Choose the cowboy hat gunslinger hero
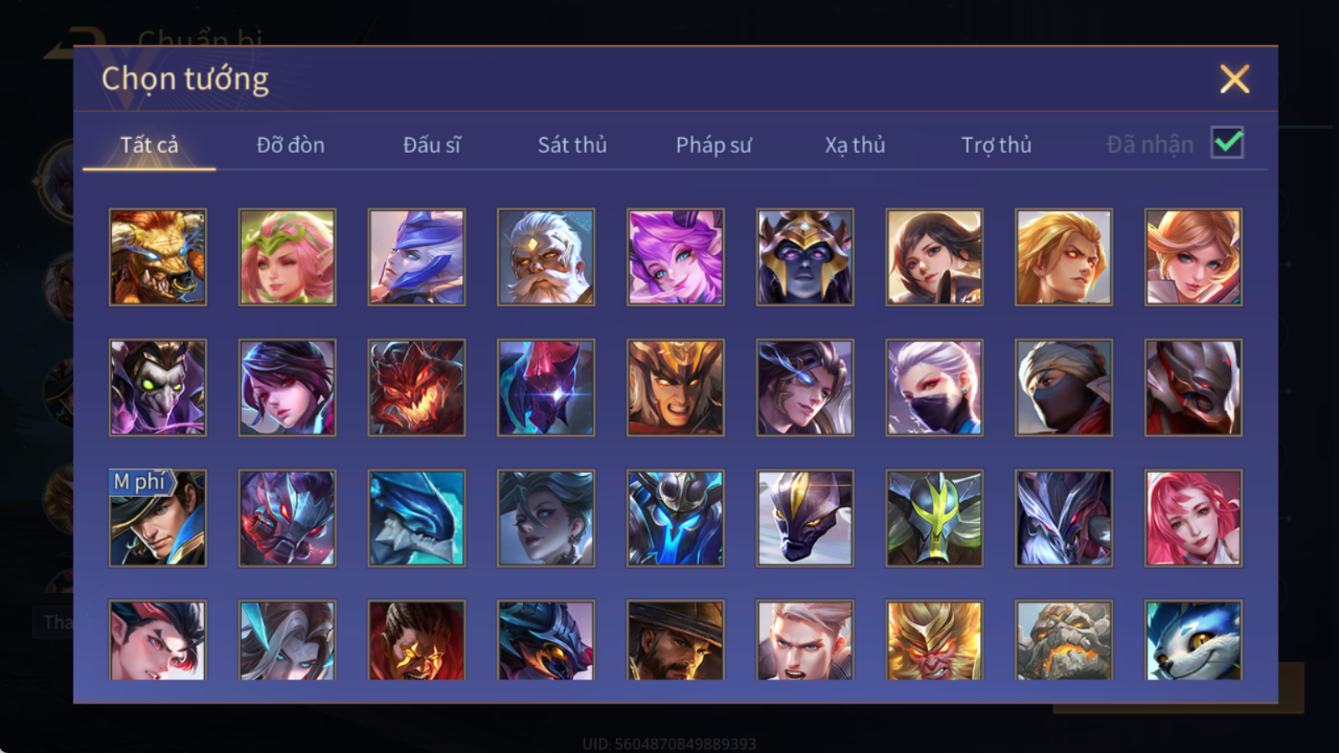 676,640
